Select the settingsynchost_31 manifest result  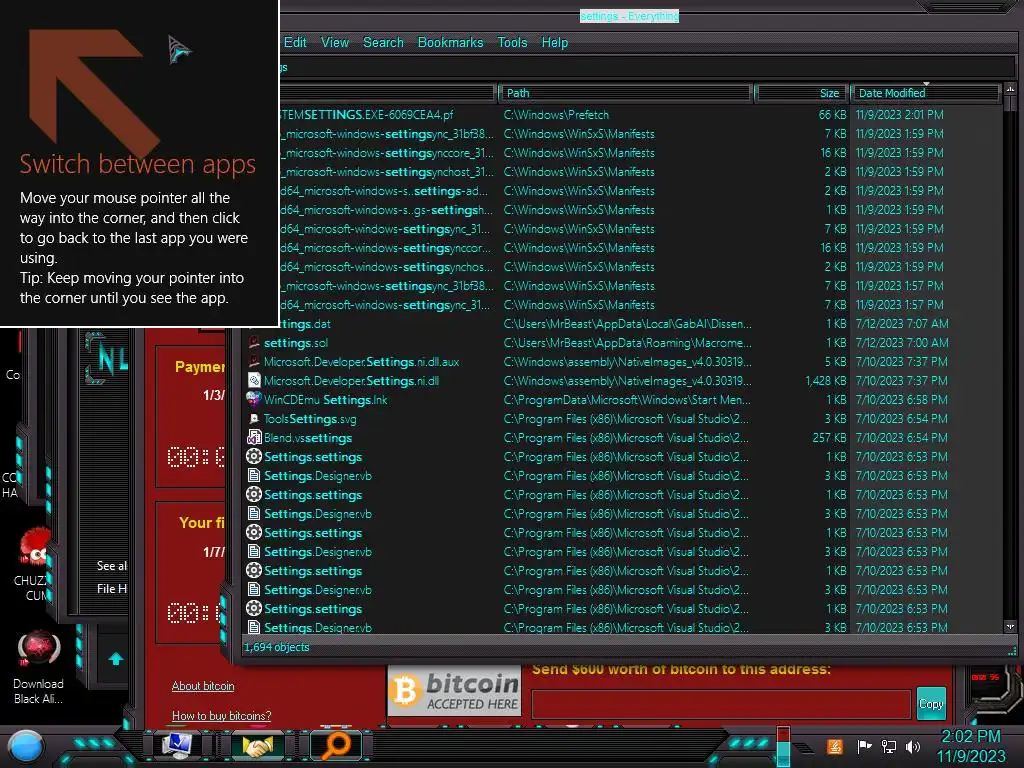[x=387, y=172]
